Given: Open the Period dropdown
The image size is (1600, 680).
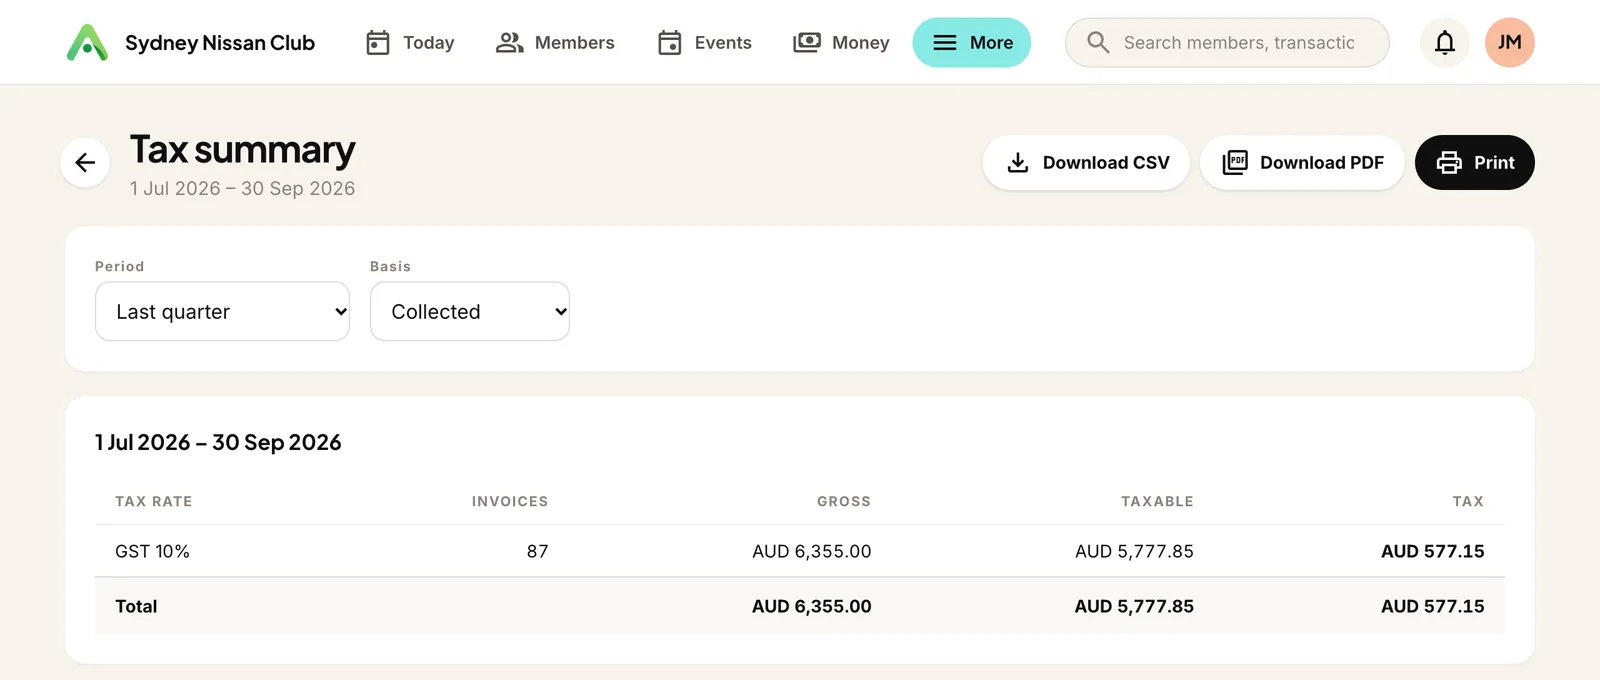Looking at the screenshot, I should [222, 311].
